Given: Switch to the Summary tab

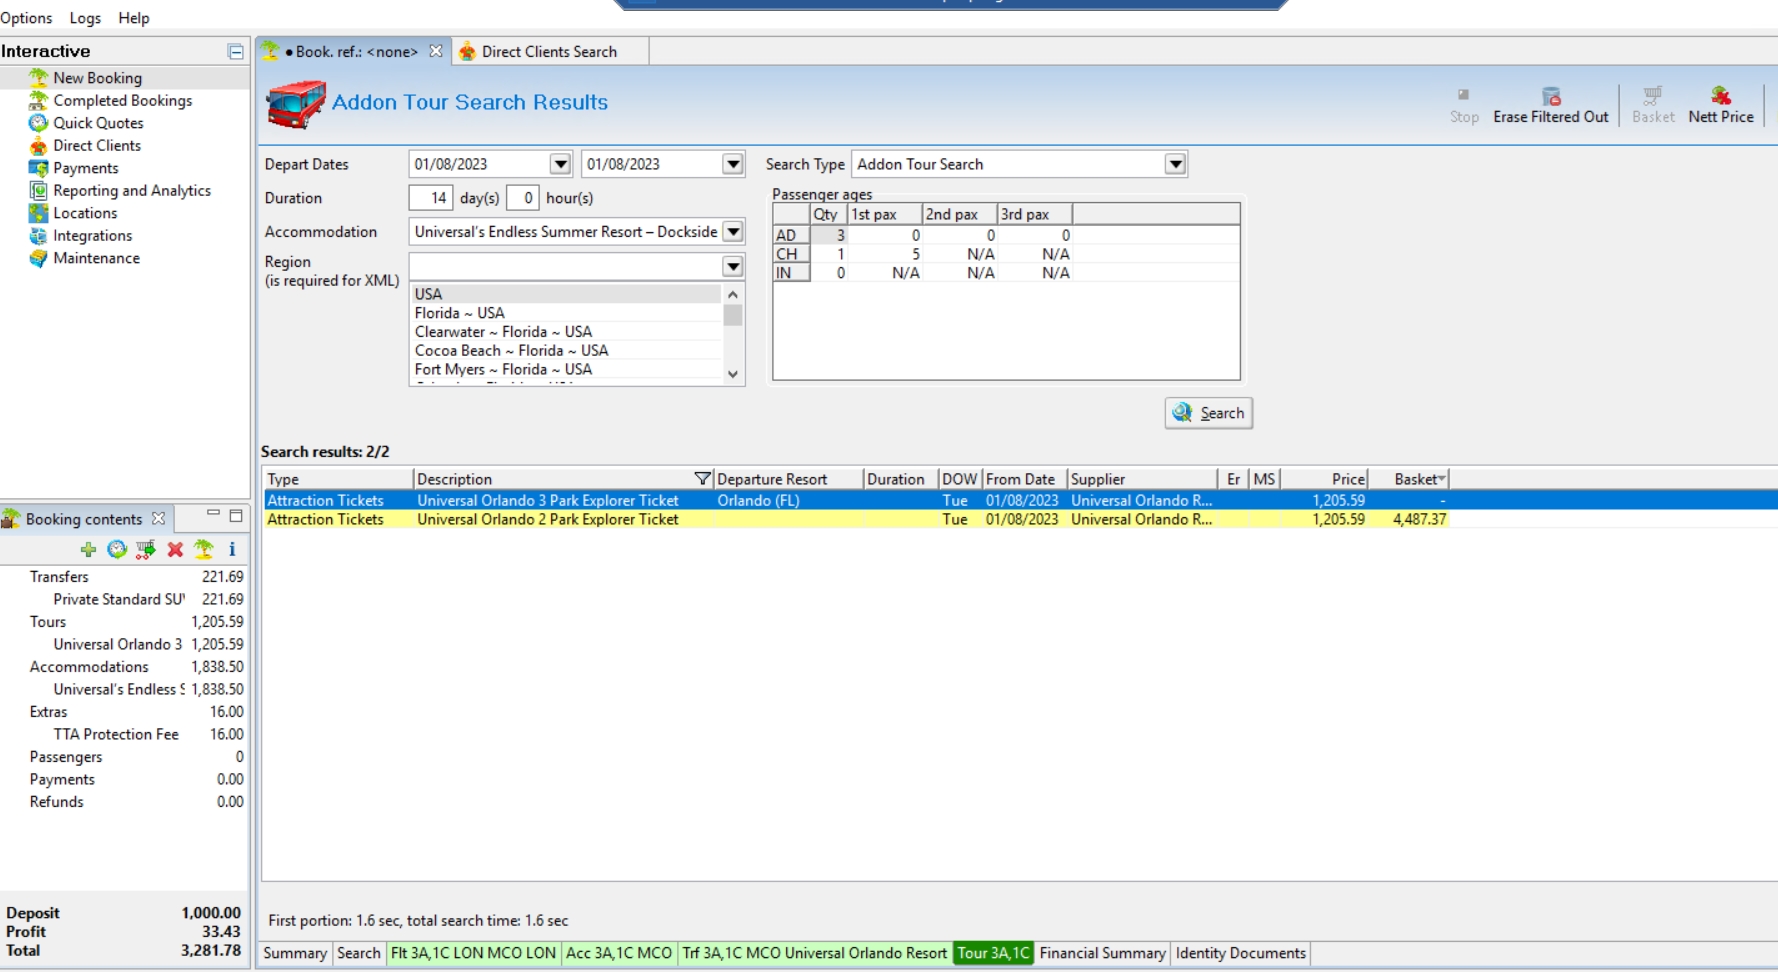Looking at the screenshot, I should click(295, 953).
